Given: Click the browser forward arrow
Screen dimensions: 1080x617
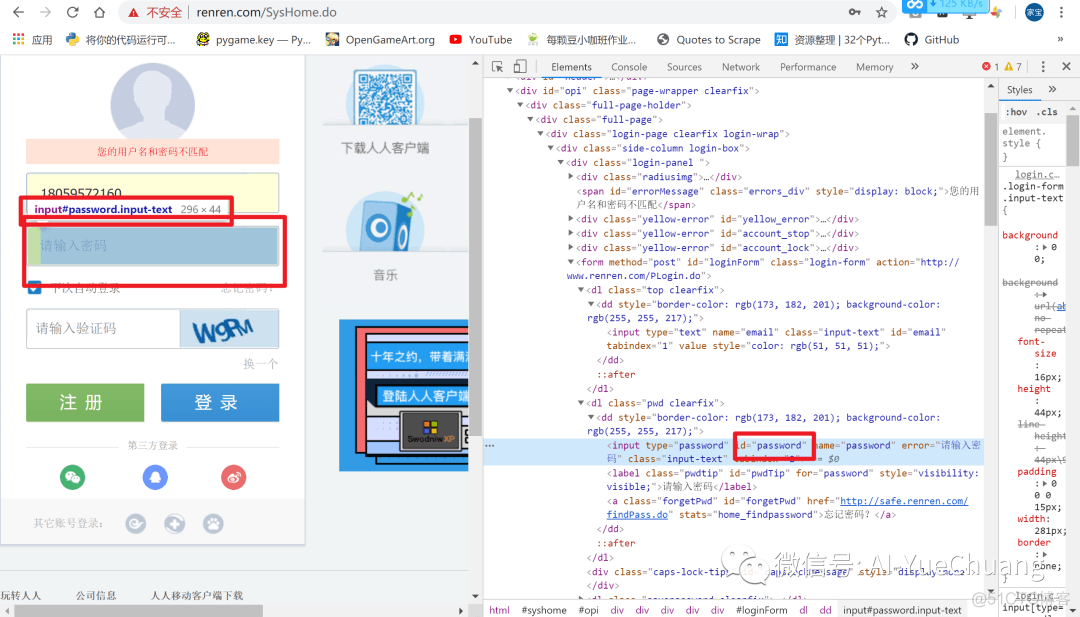Looking at the screenshot, I should coord(45,12).
